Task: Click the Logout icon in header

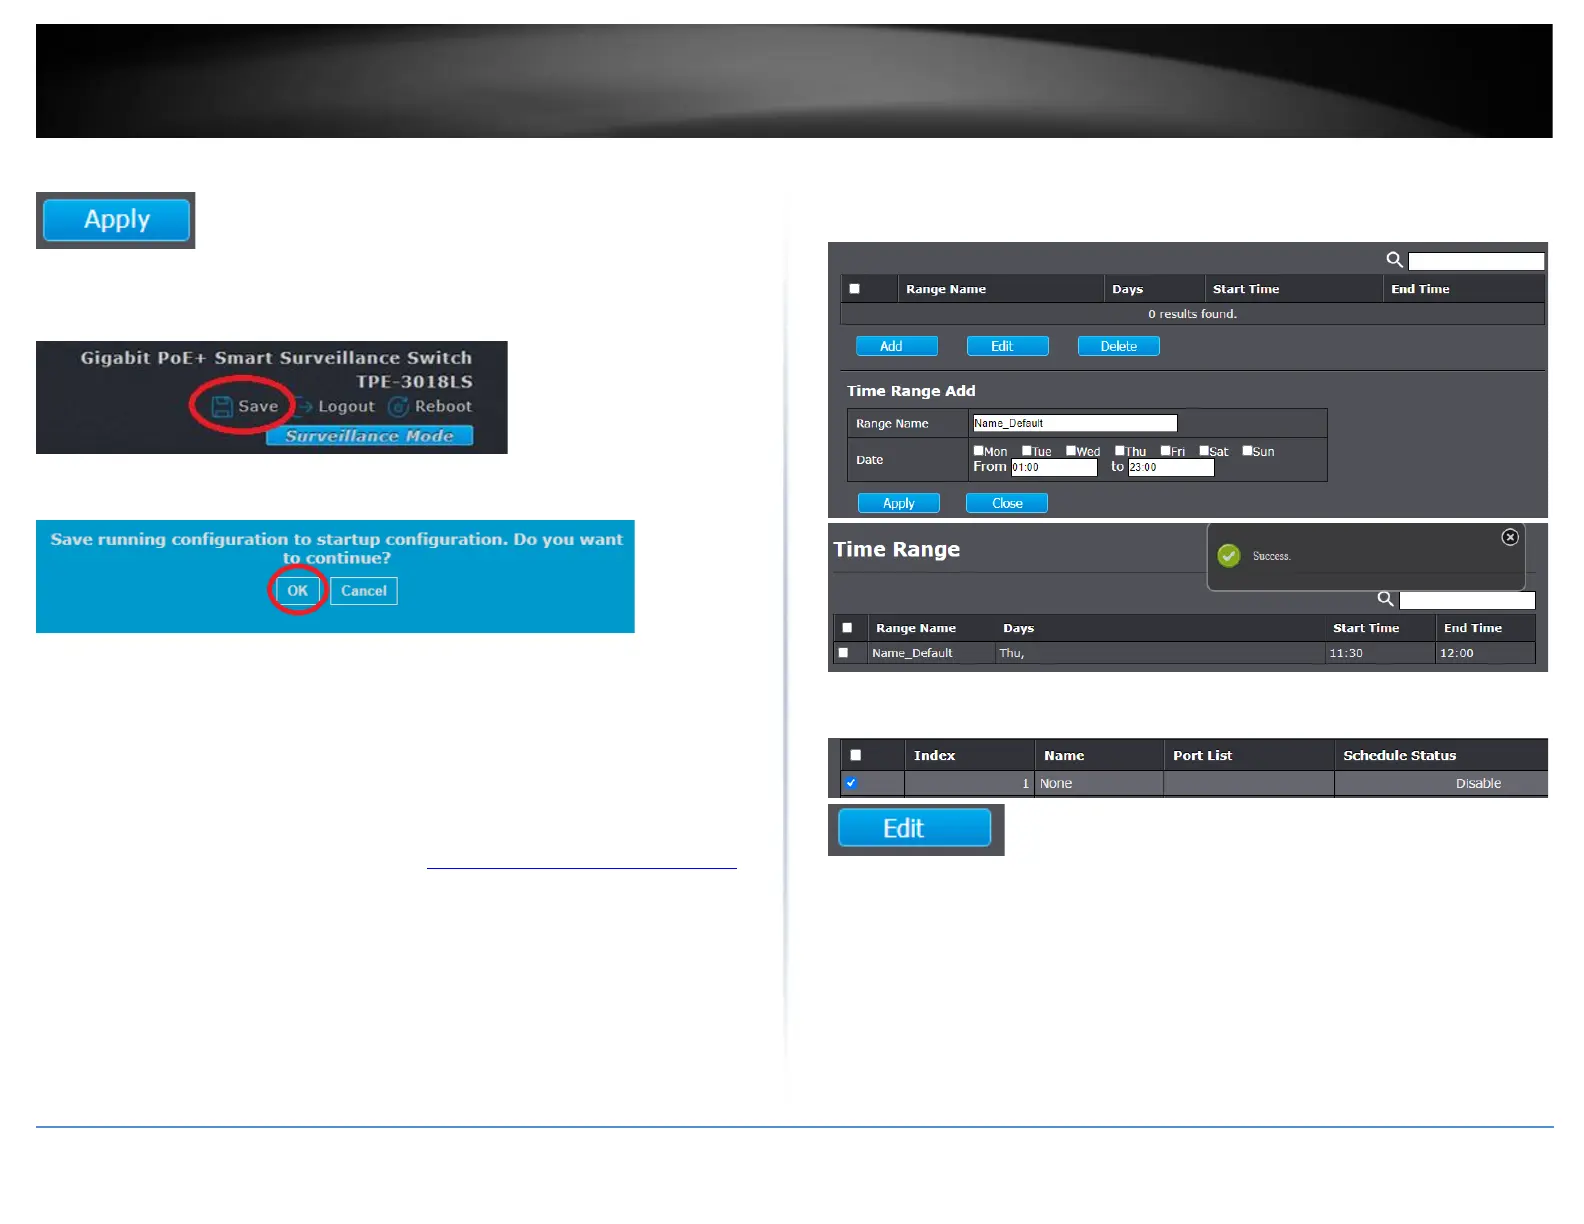Action: (303, 406)
